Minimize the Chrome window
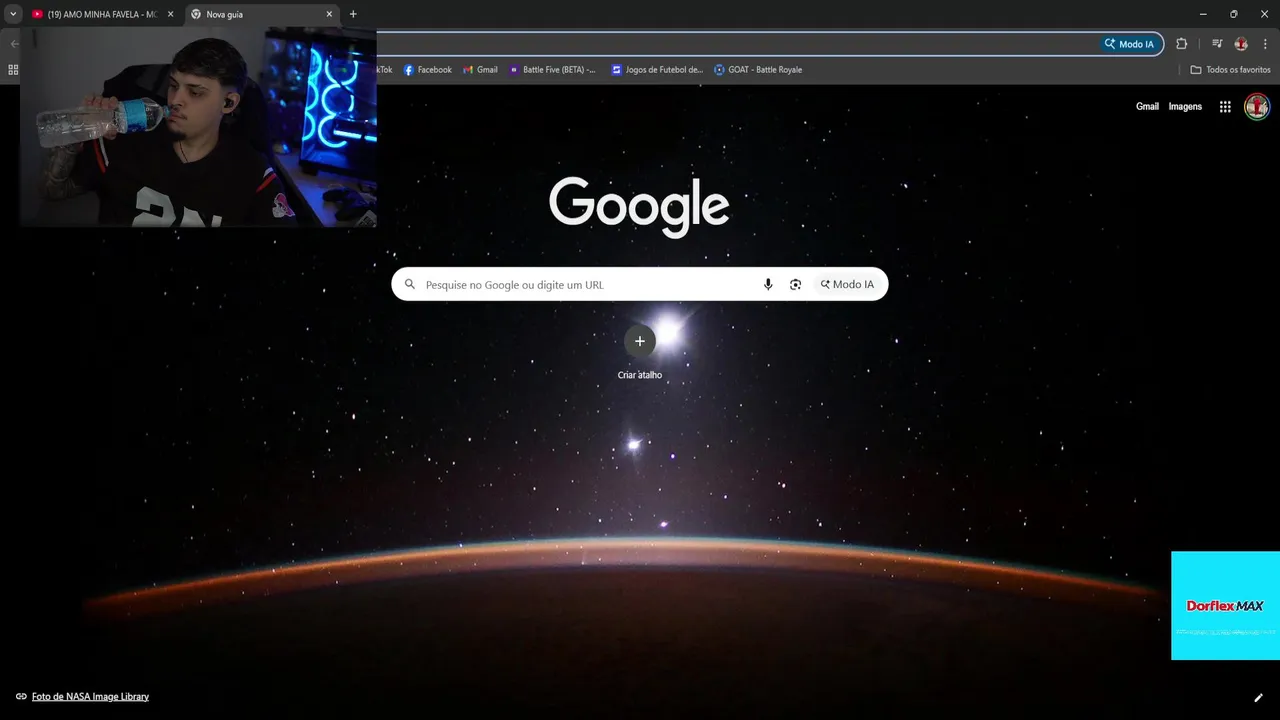This screenshot has width=1280, height=720. coord(1203,14)
